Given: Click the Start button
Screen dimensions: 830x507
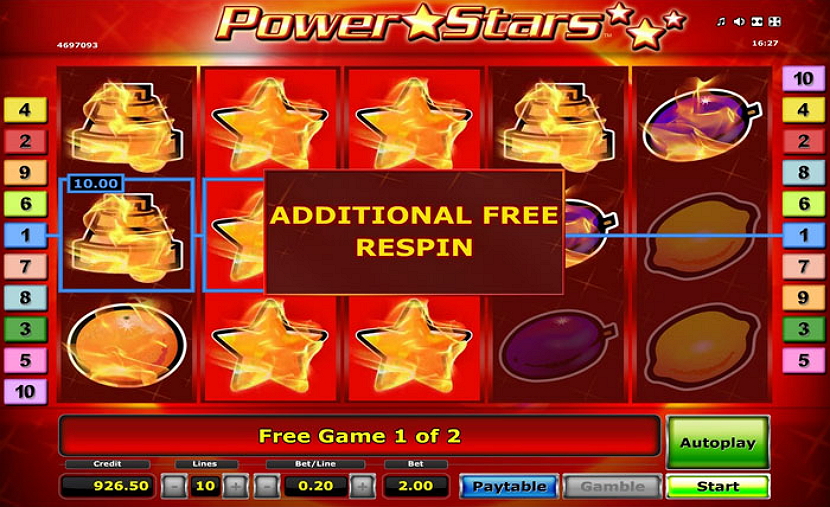Looking at the screenshot, I should (x=717, y=486).
